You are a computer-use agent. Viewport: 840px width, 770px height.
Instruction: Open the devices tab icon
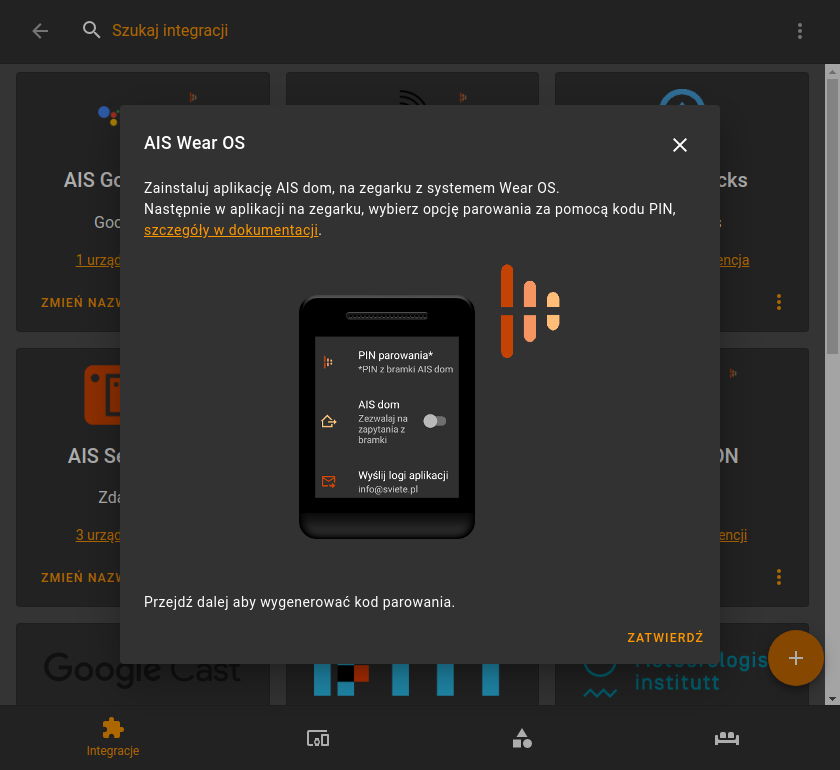pos(318,738)
